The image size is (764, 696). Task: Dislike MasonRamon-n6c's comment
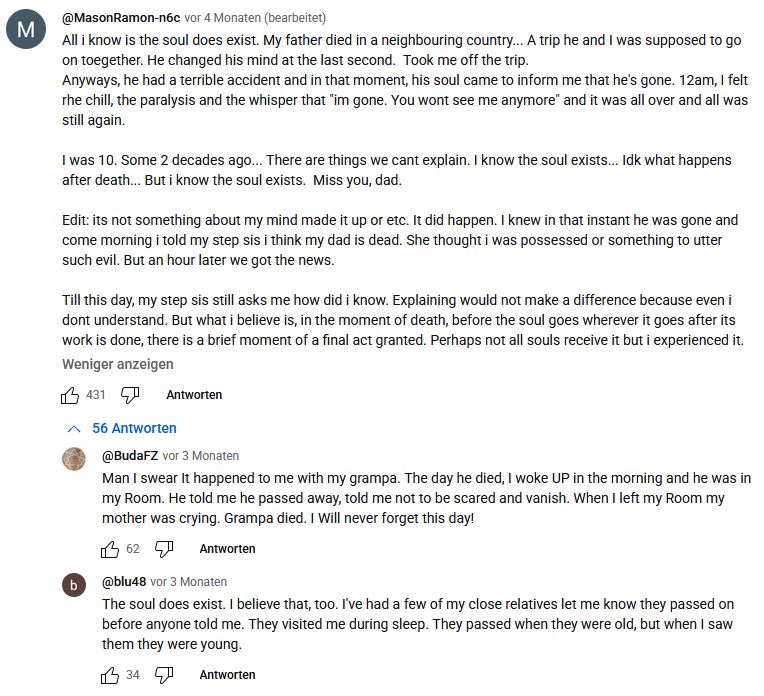[x=129, y=395]
